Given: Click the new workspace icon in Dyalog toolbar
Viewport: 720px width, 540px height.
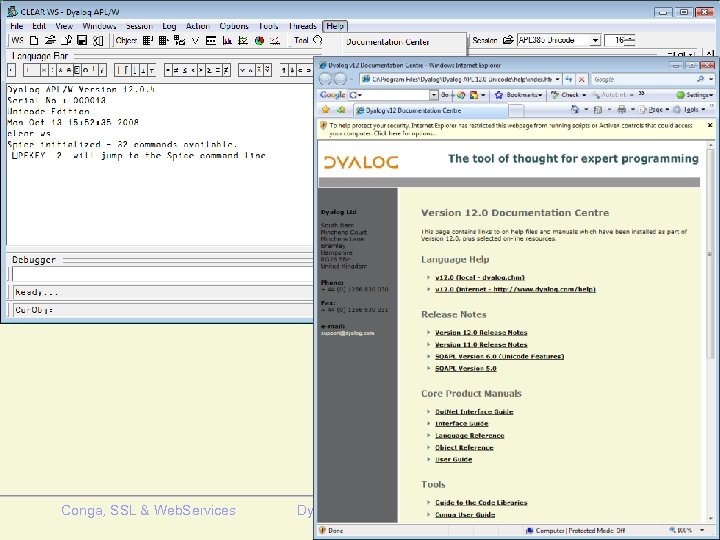Looking at the screenshot, I should tap(34, 40).
